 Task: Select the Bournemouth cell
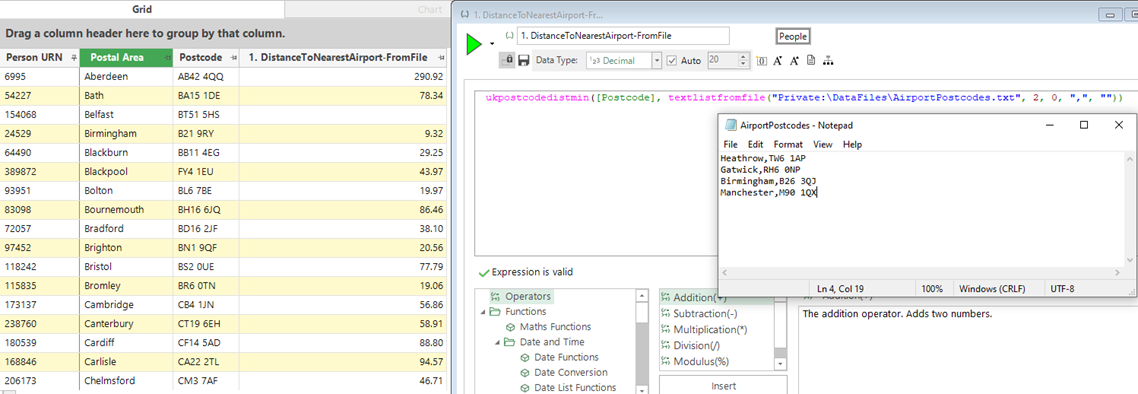(x=126, y=209)
